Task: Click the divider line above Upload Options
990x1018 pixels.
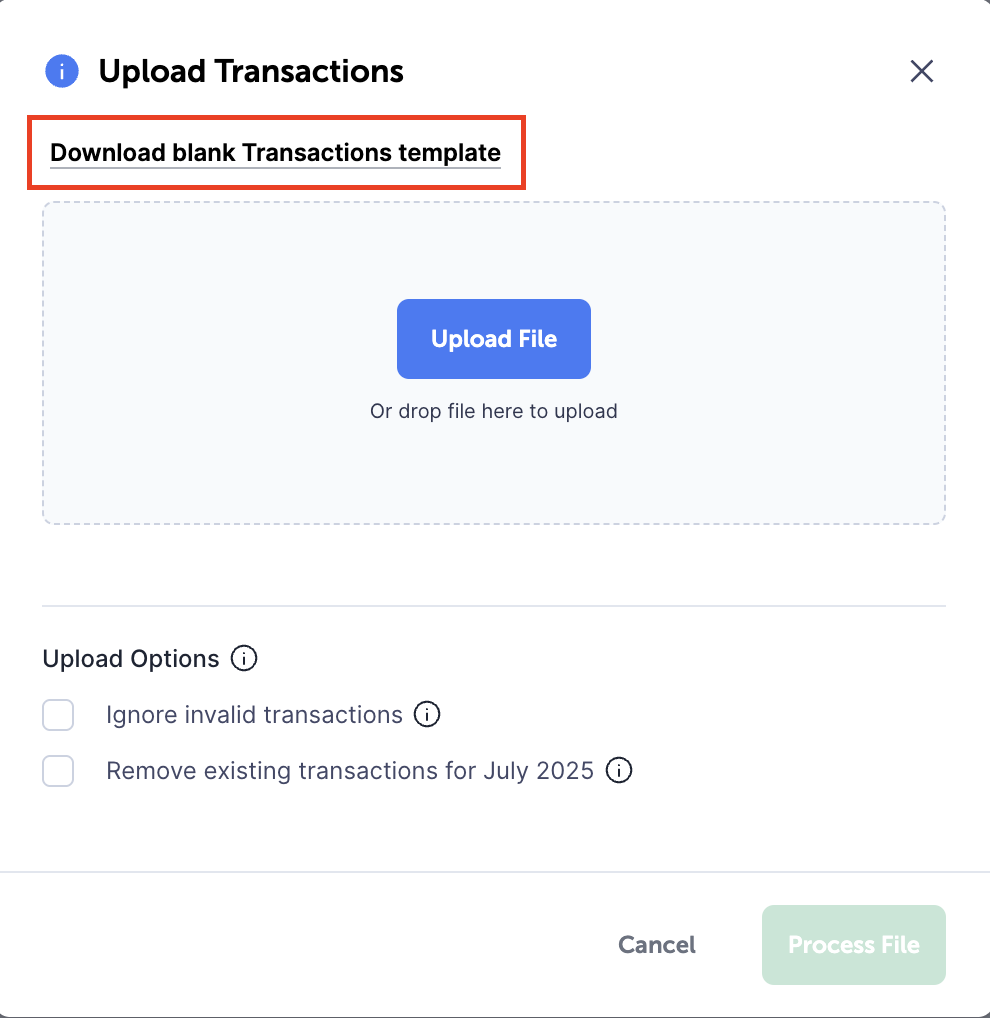Action: [494, 606]
